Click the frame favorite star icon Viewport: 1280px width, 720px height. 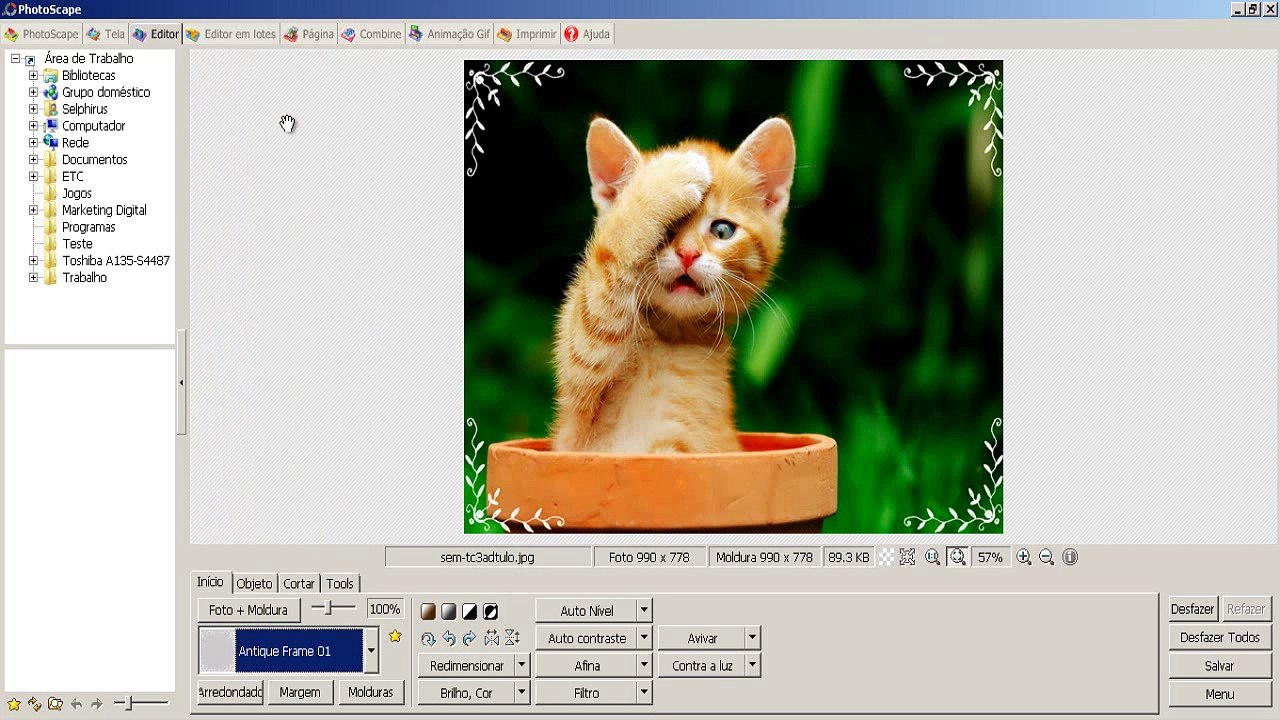tap(395, 636)
